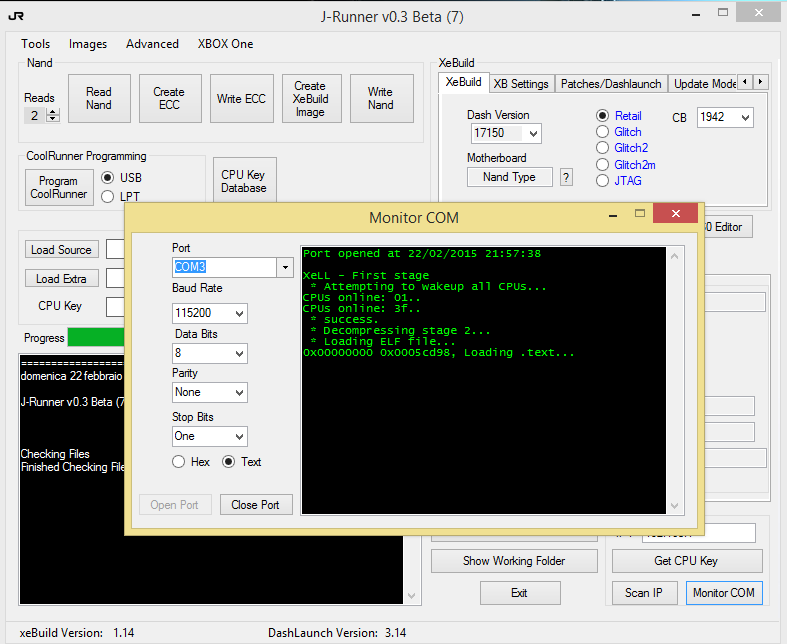Click the Write Nand button
787x644 pixels.
[381, 98]
